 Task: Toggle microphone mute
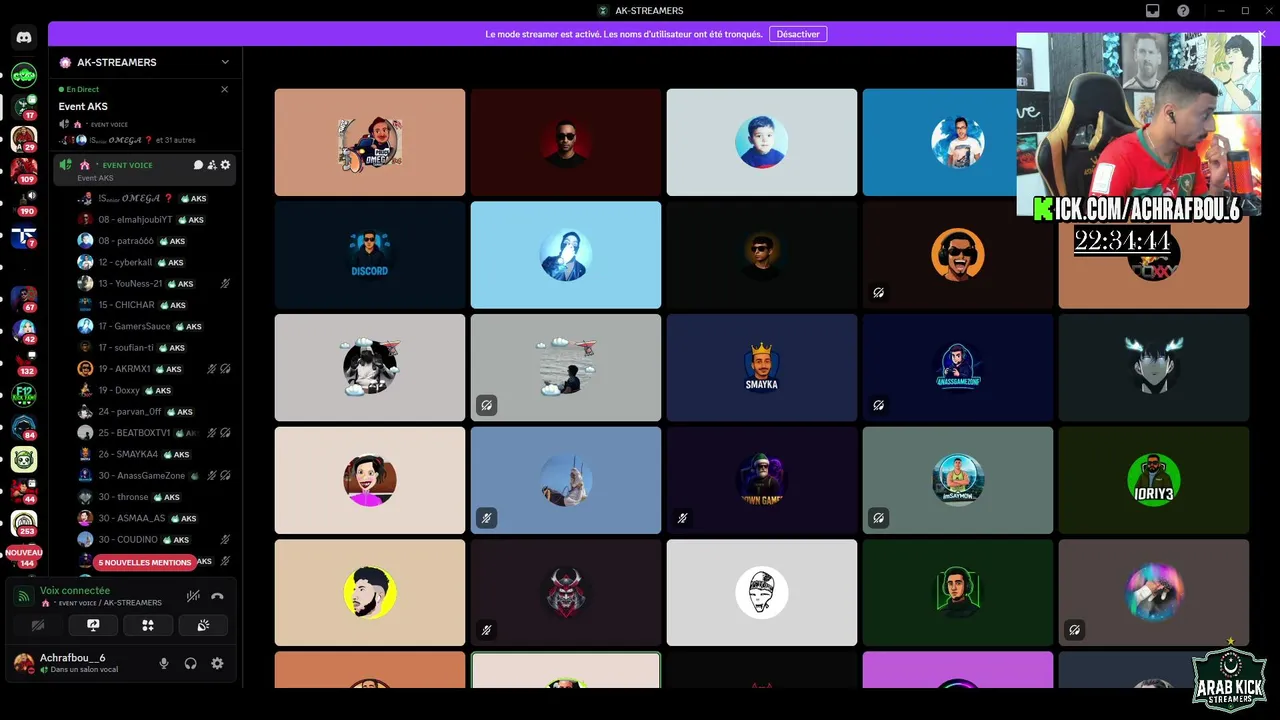tap(164, 663)
